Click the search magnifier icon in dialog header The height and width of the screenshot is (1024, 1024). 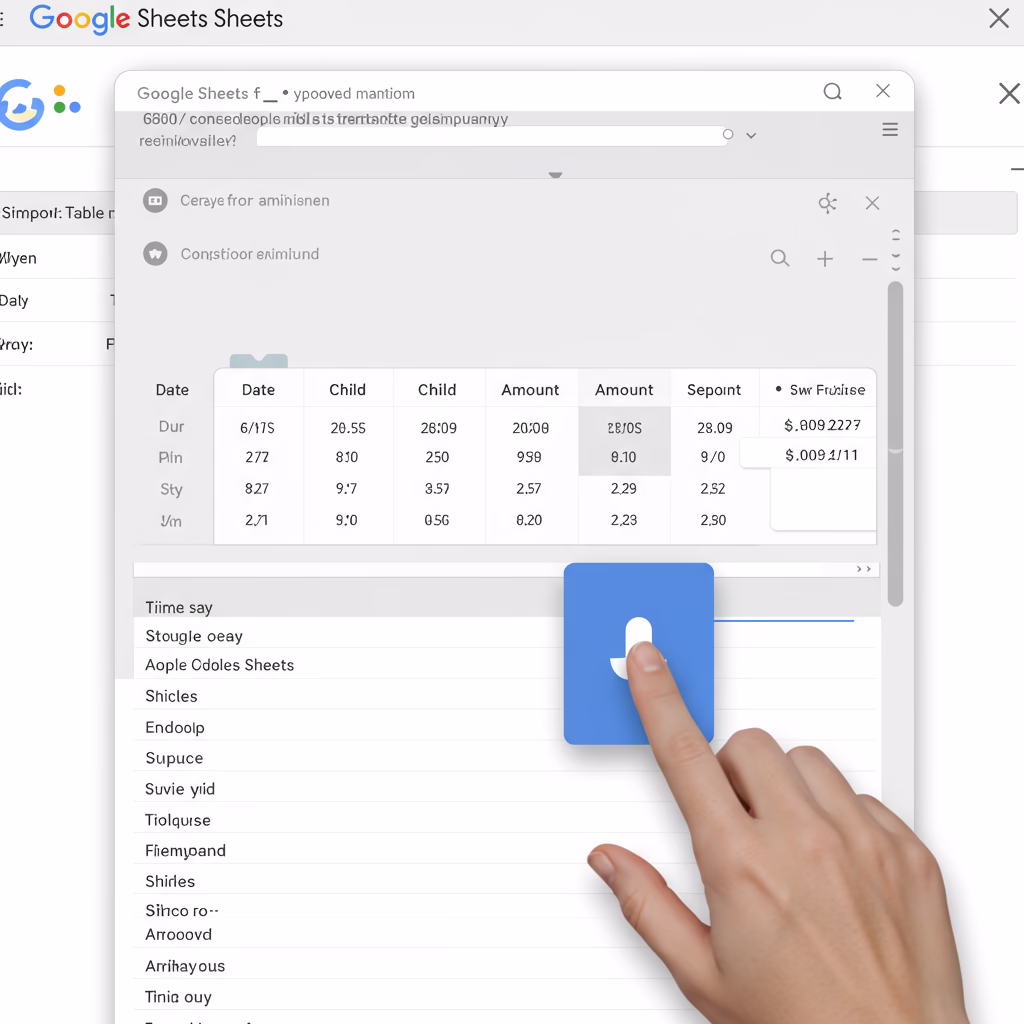click(x=832, y=91)
